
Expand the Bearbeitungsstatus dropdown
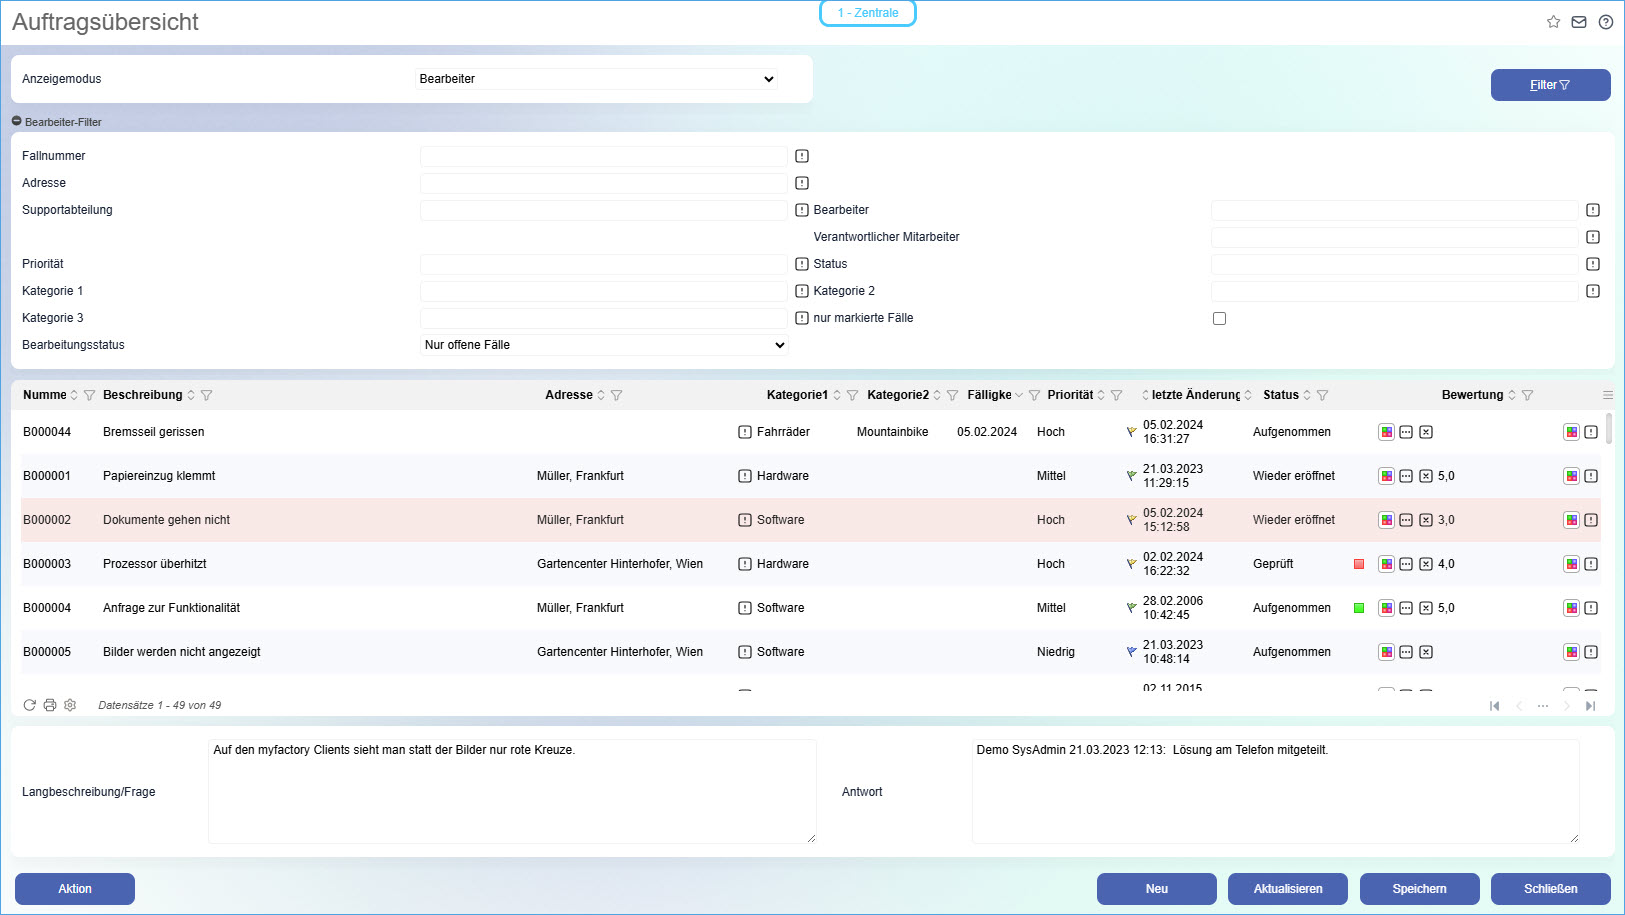(x=604, y=345)
